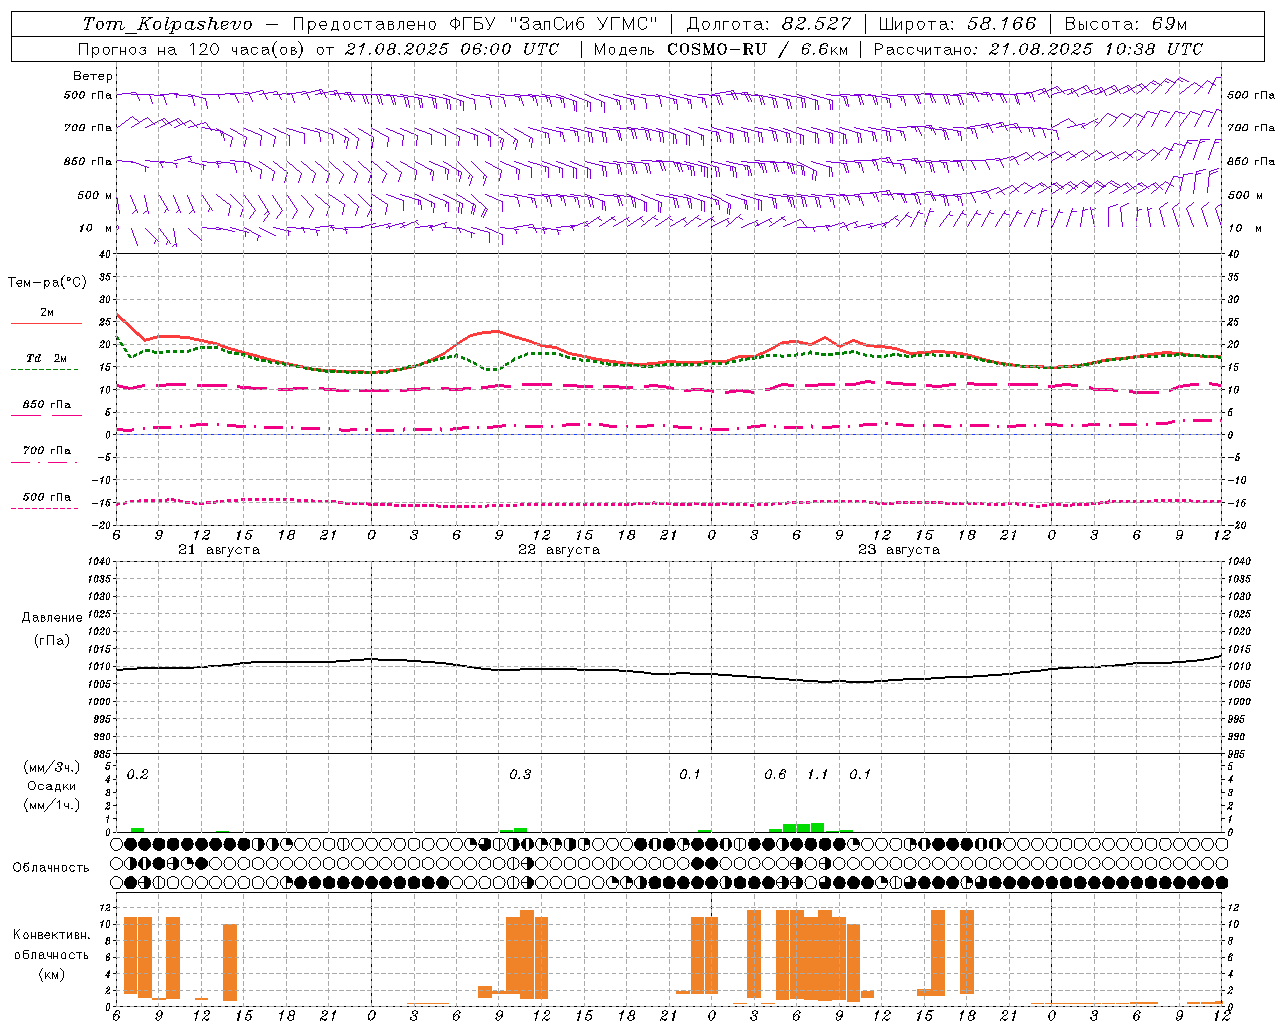Click the precipitation value 0.3
The image size is (1280, 1024).
(520, 774)
